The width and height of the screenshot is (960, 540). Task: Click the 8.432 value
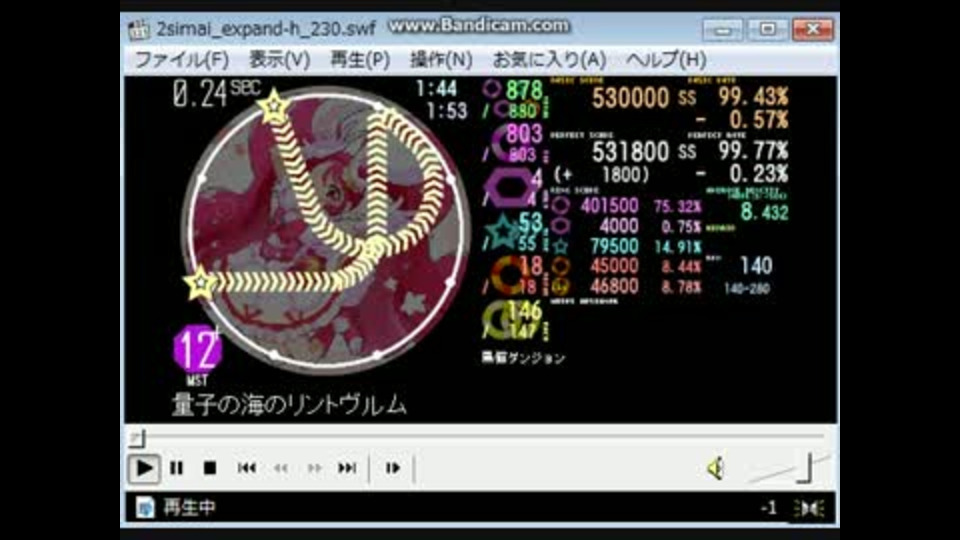coord(765,212)
